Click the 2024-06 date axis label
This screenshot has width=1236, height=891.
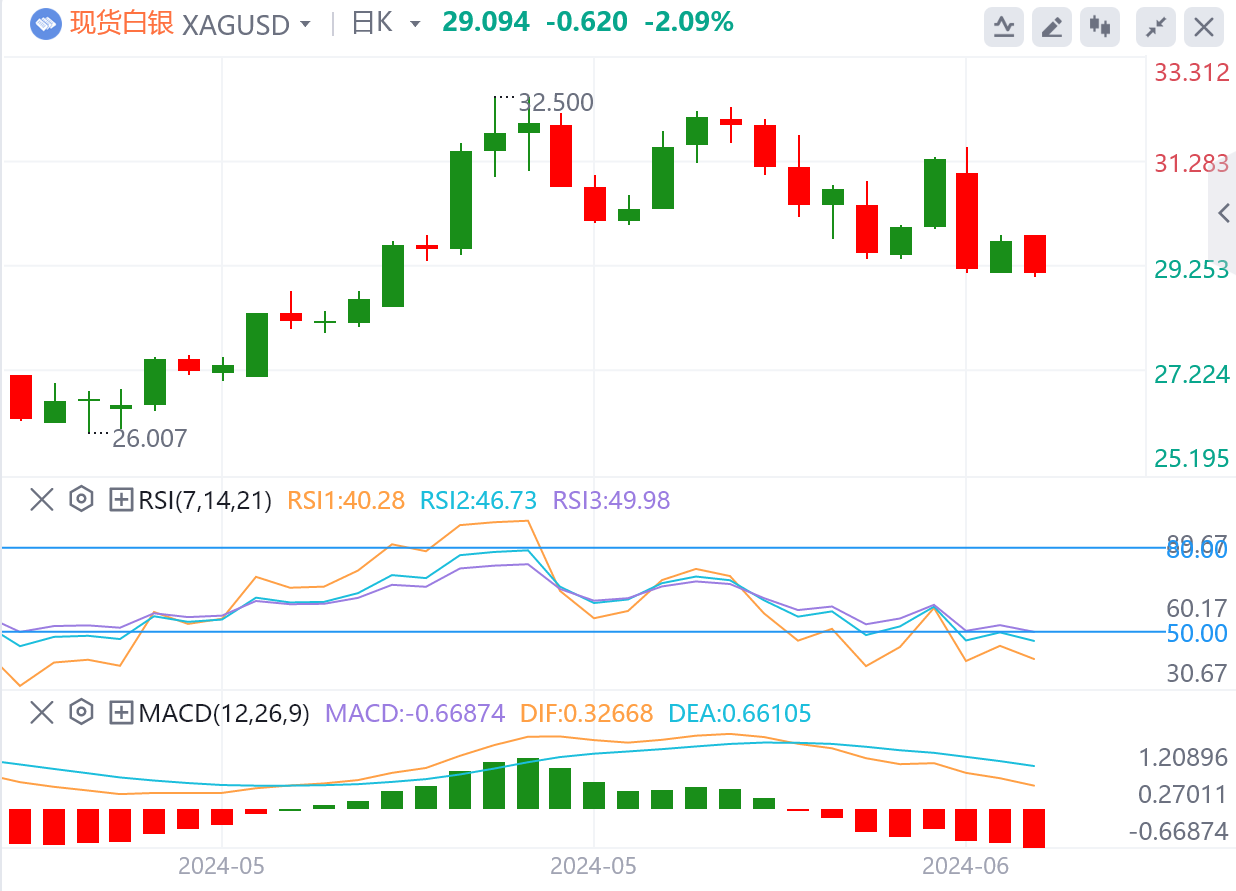[x=966, y=865]
